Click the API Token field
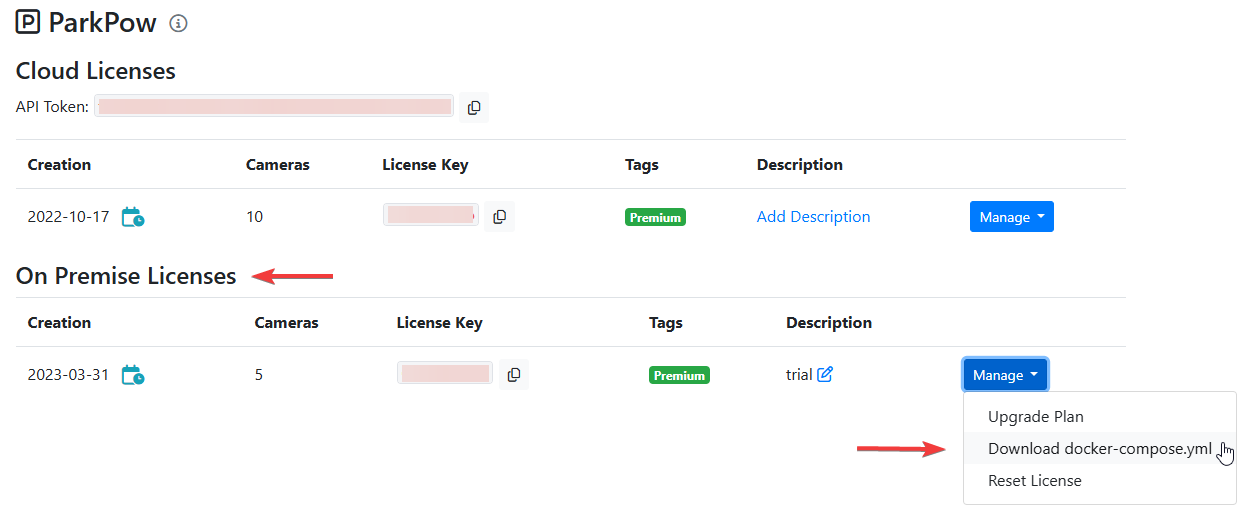 pos(274,107)
